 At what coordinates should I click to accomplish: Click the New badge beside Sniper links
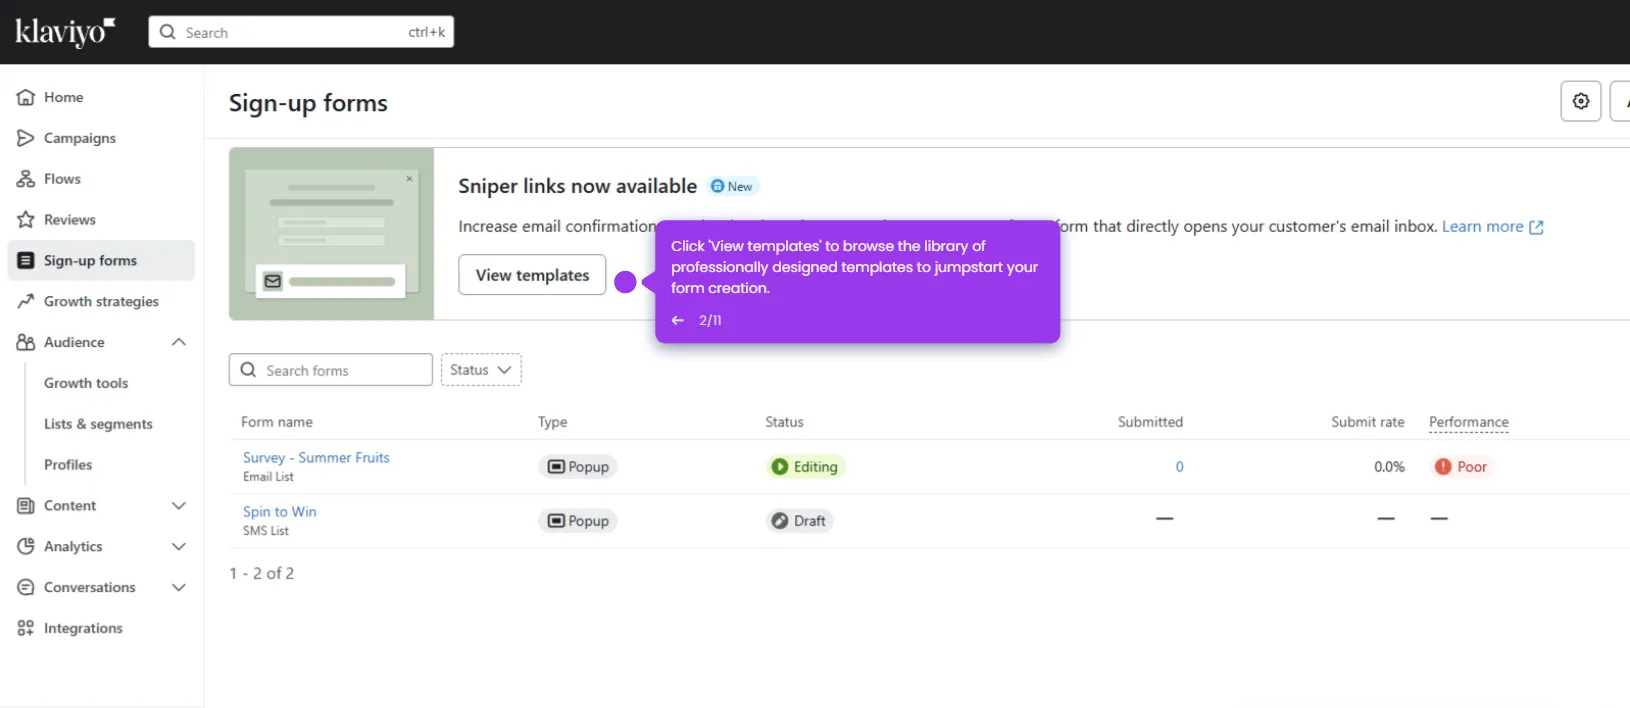[x=732, y=186]
